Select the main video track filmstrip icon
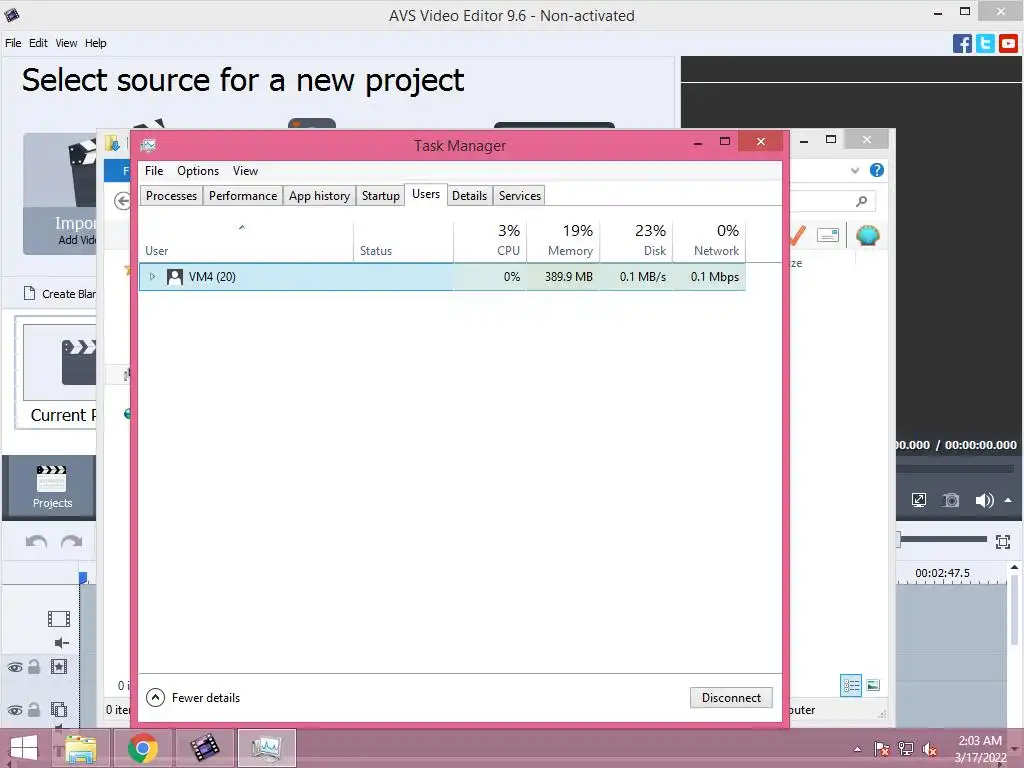 (x=59, y=618)
